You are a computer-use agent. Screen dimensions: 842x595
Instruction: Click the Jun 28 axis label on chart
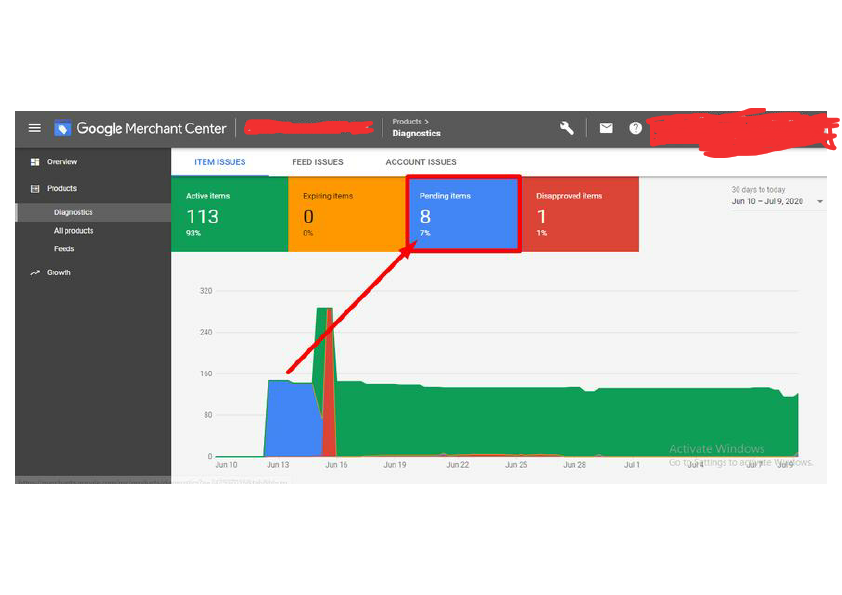574,465
